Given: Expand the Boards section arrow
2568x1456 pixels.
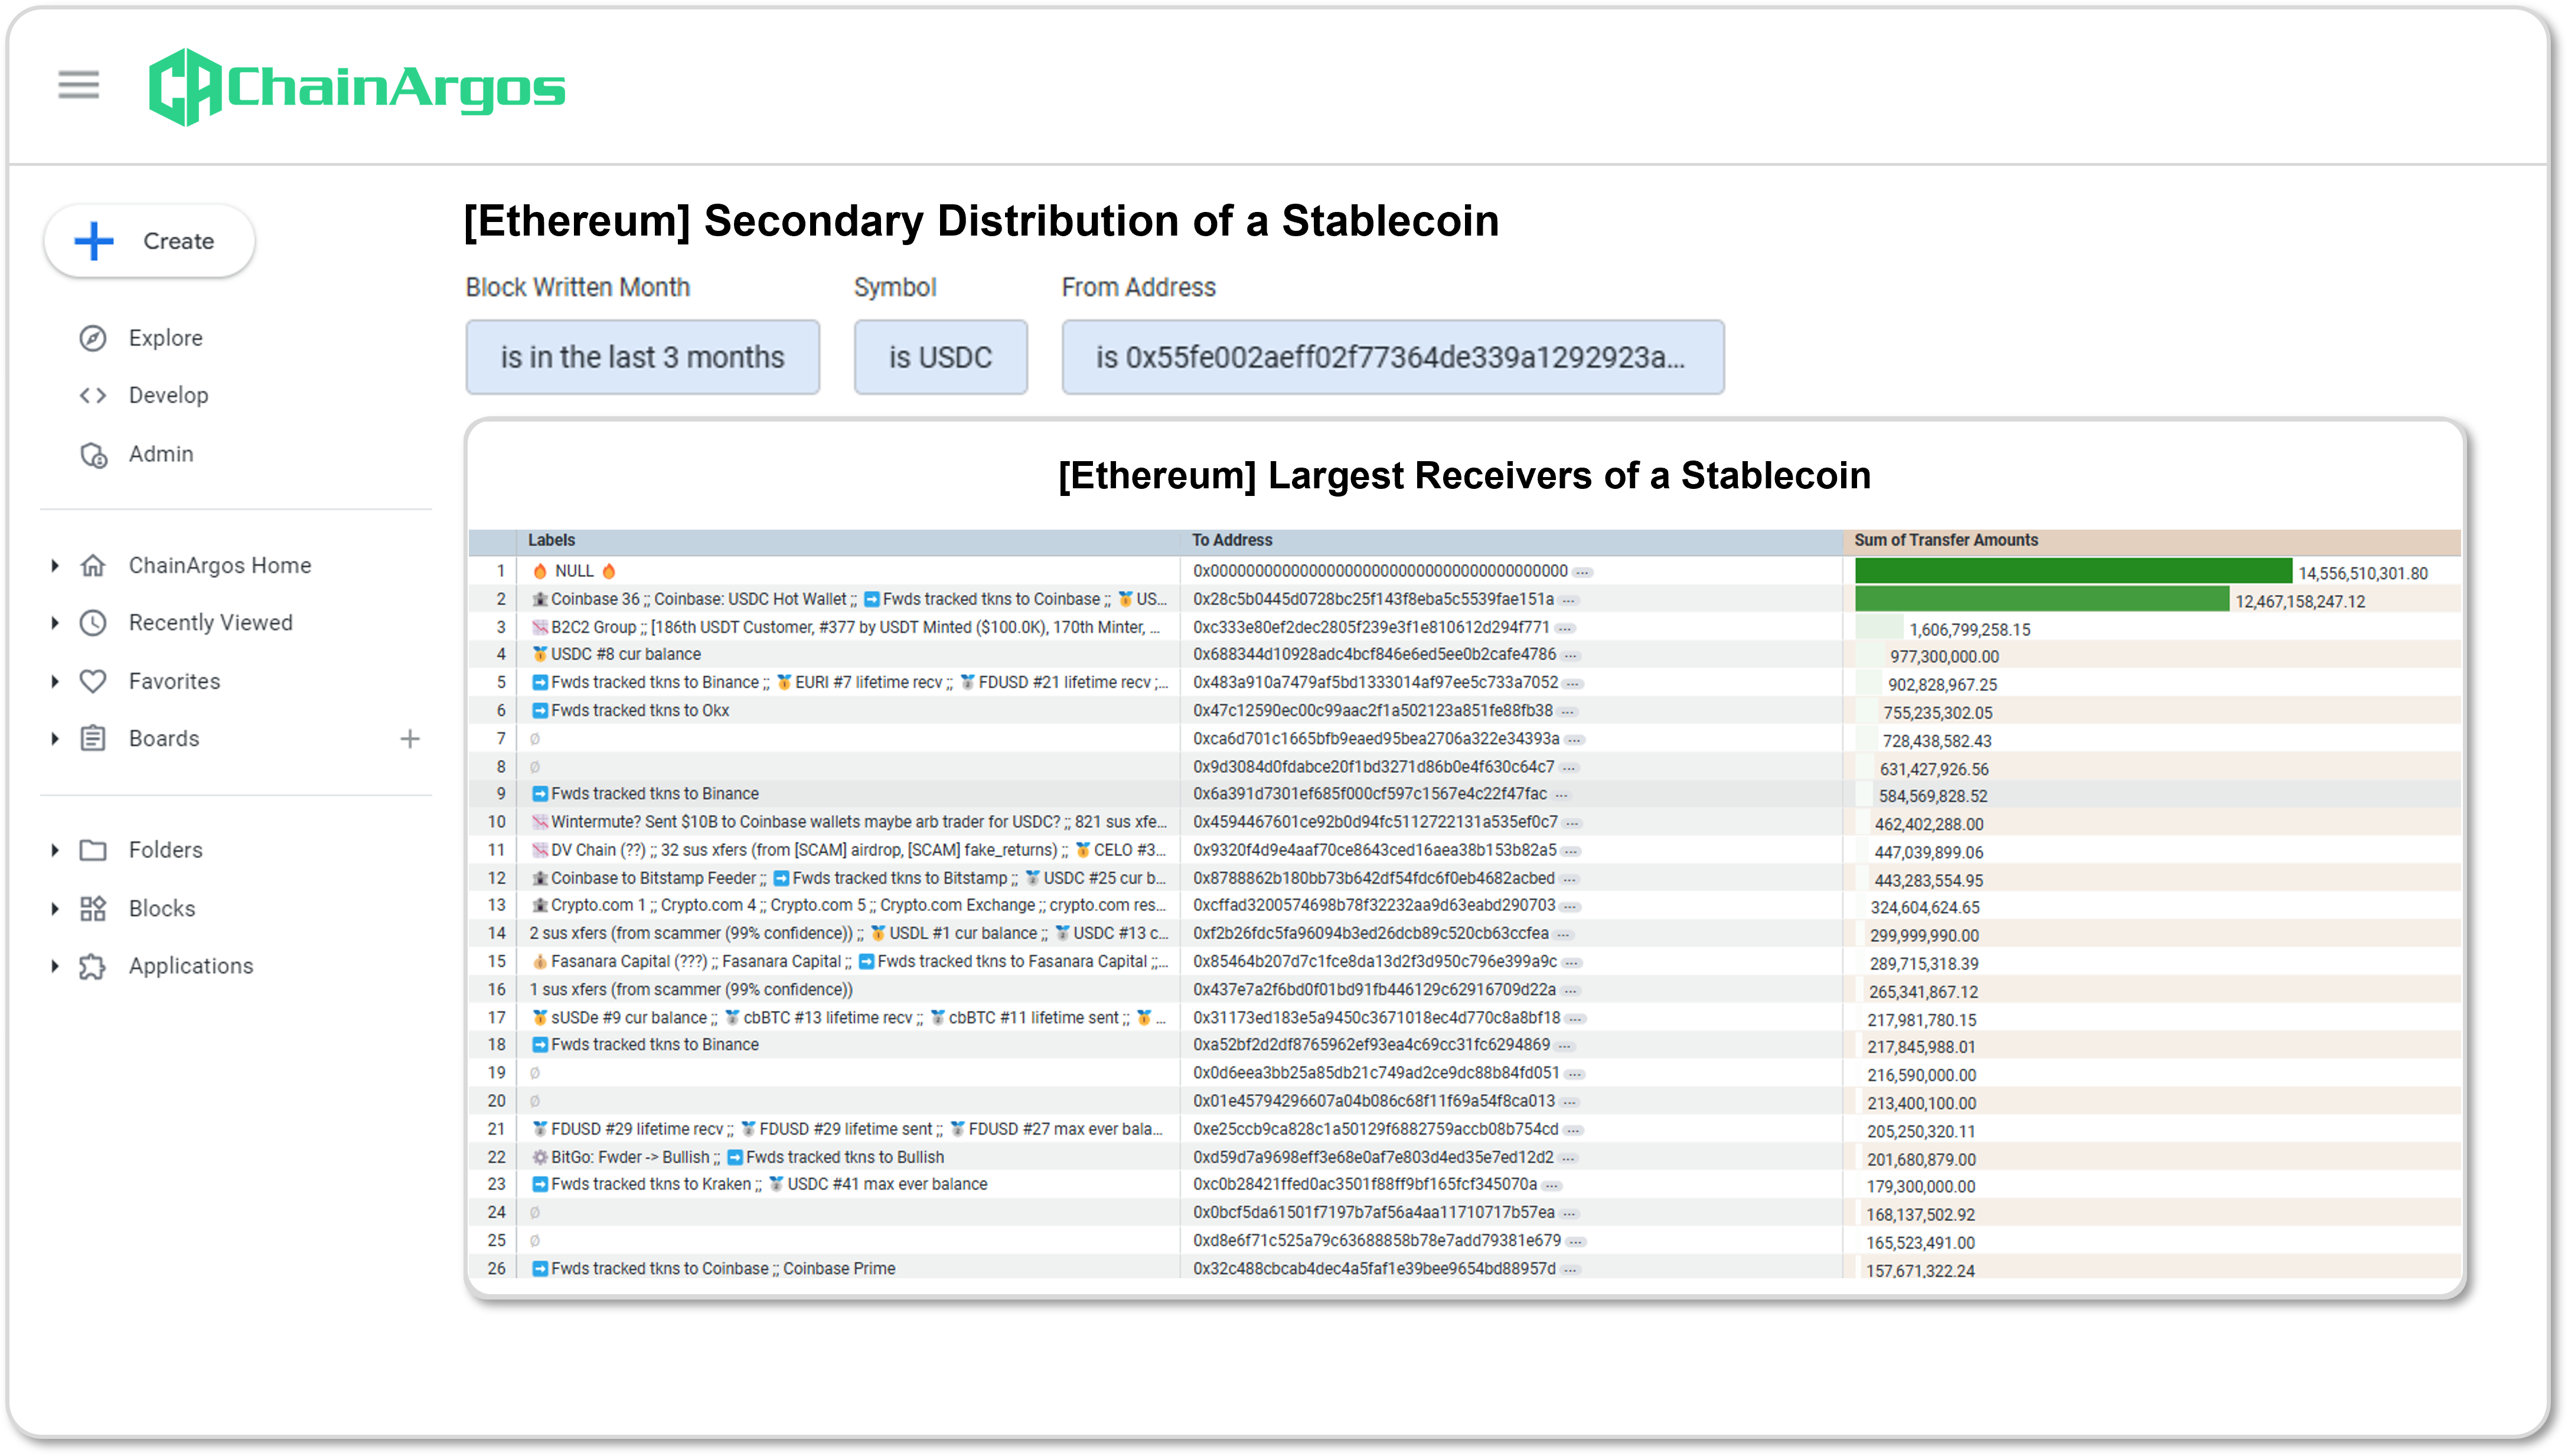Looking at the screenshot, I should click(55, 739).
